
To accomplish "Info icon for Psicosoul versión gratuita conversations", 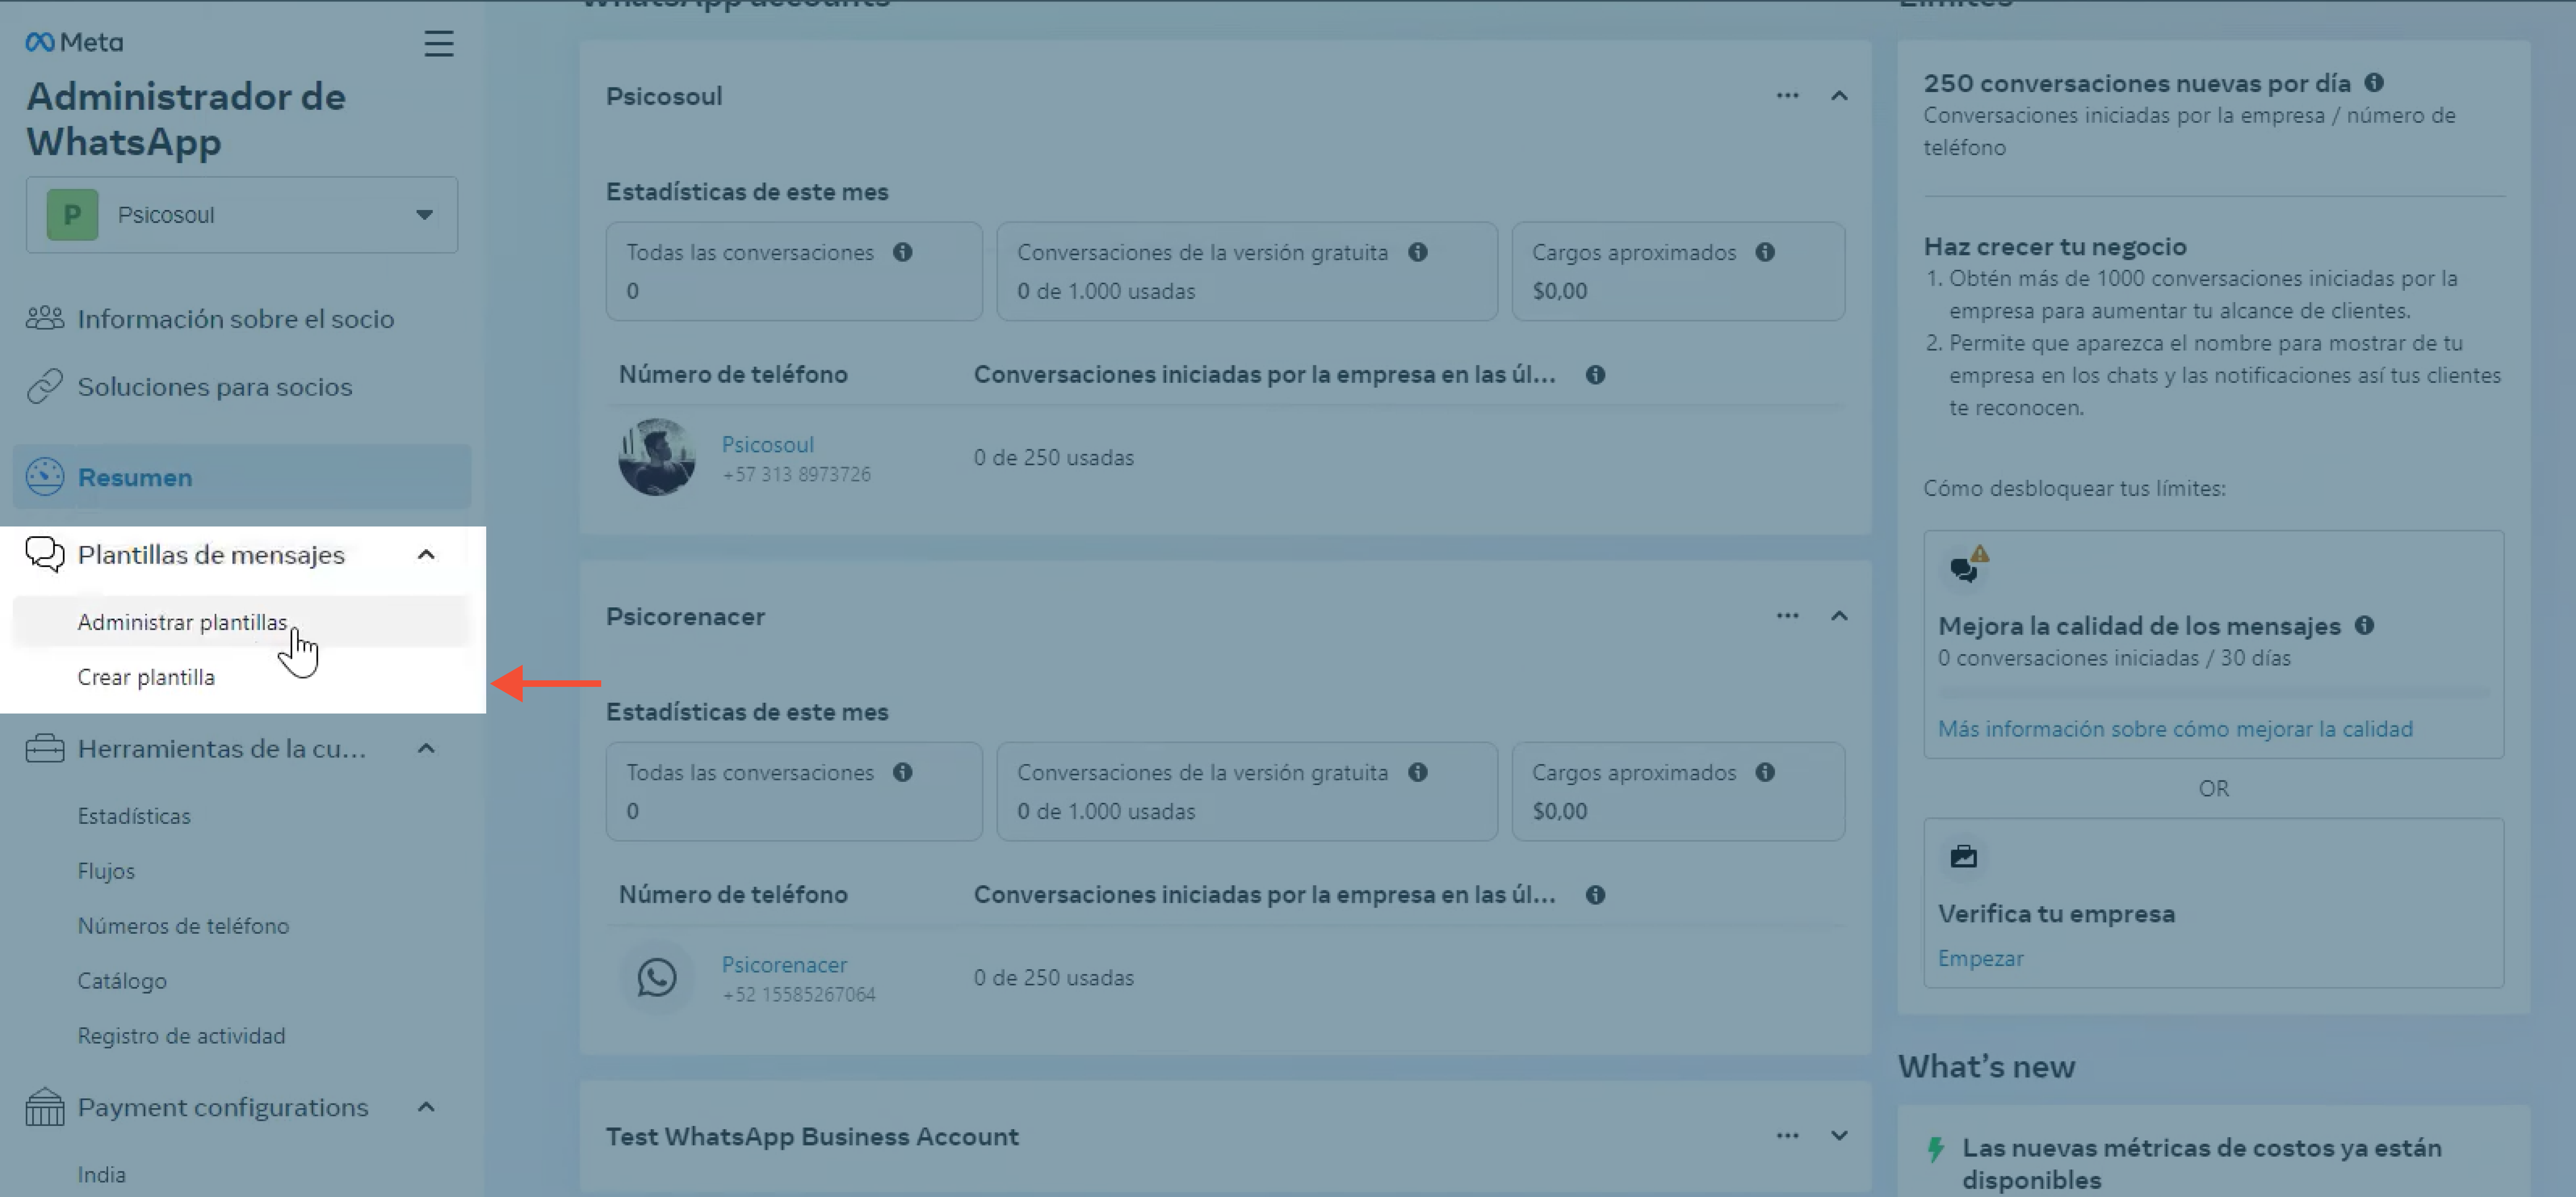I will pyautogui.click(x=1418, y=252).
